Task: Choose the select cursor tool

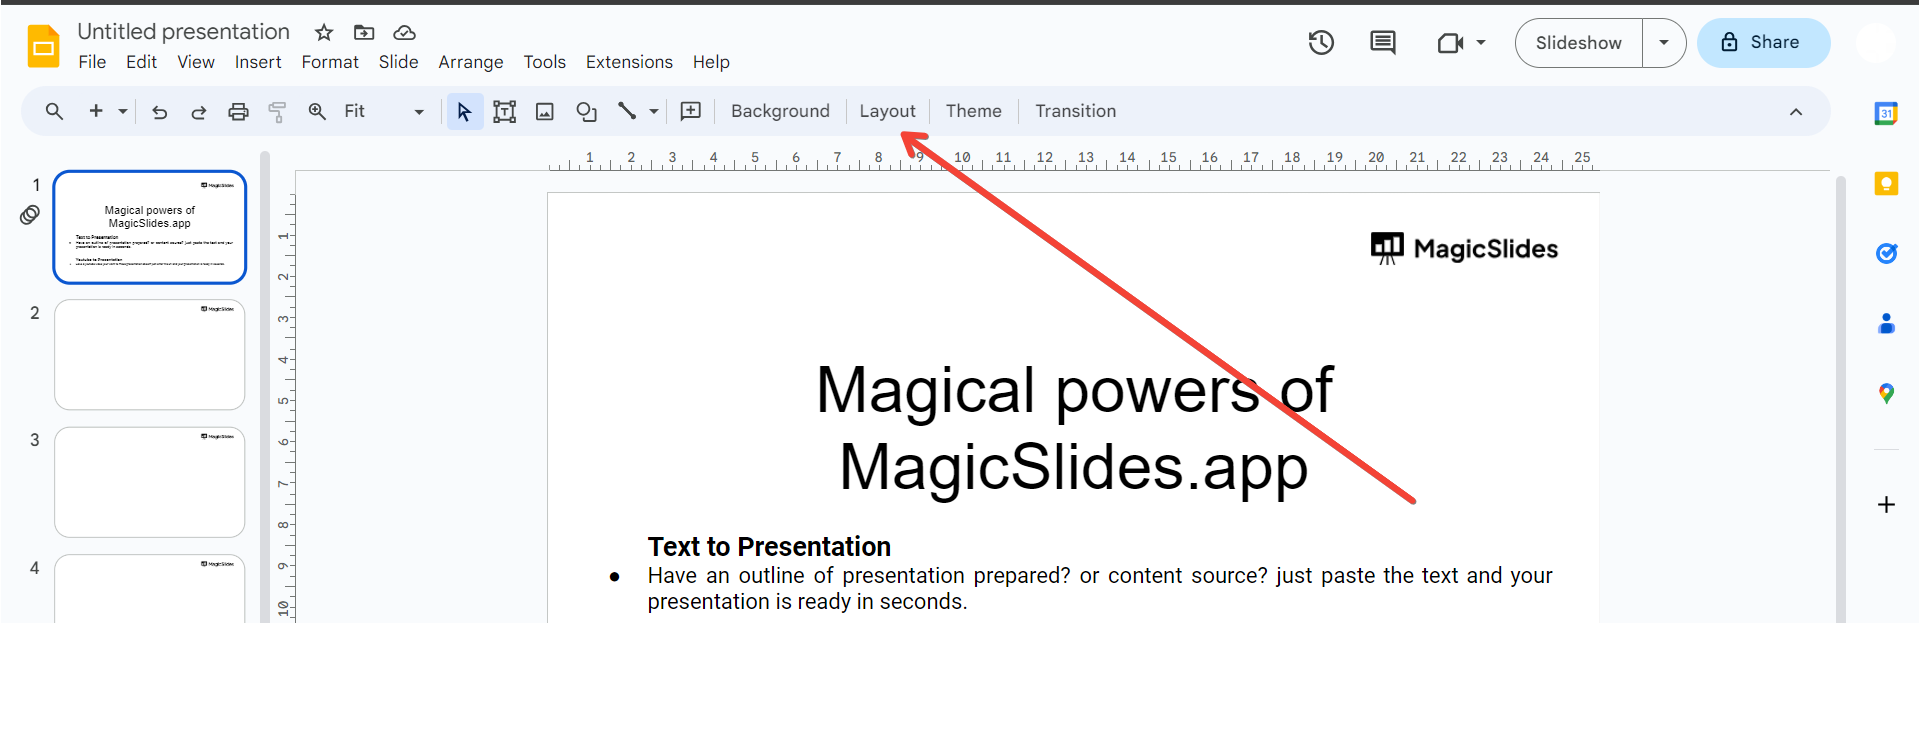Action: click(464, 111)
